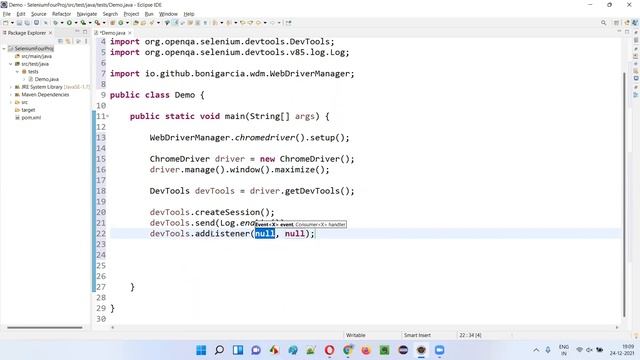Screen dimensions: 640x360
Task: Open the Navigate menu
Action: (x=87, y=14)
